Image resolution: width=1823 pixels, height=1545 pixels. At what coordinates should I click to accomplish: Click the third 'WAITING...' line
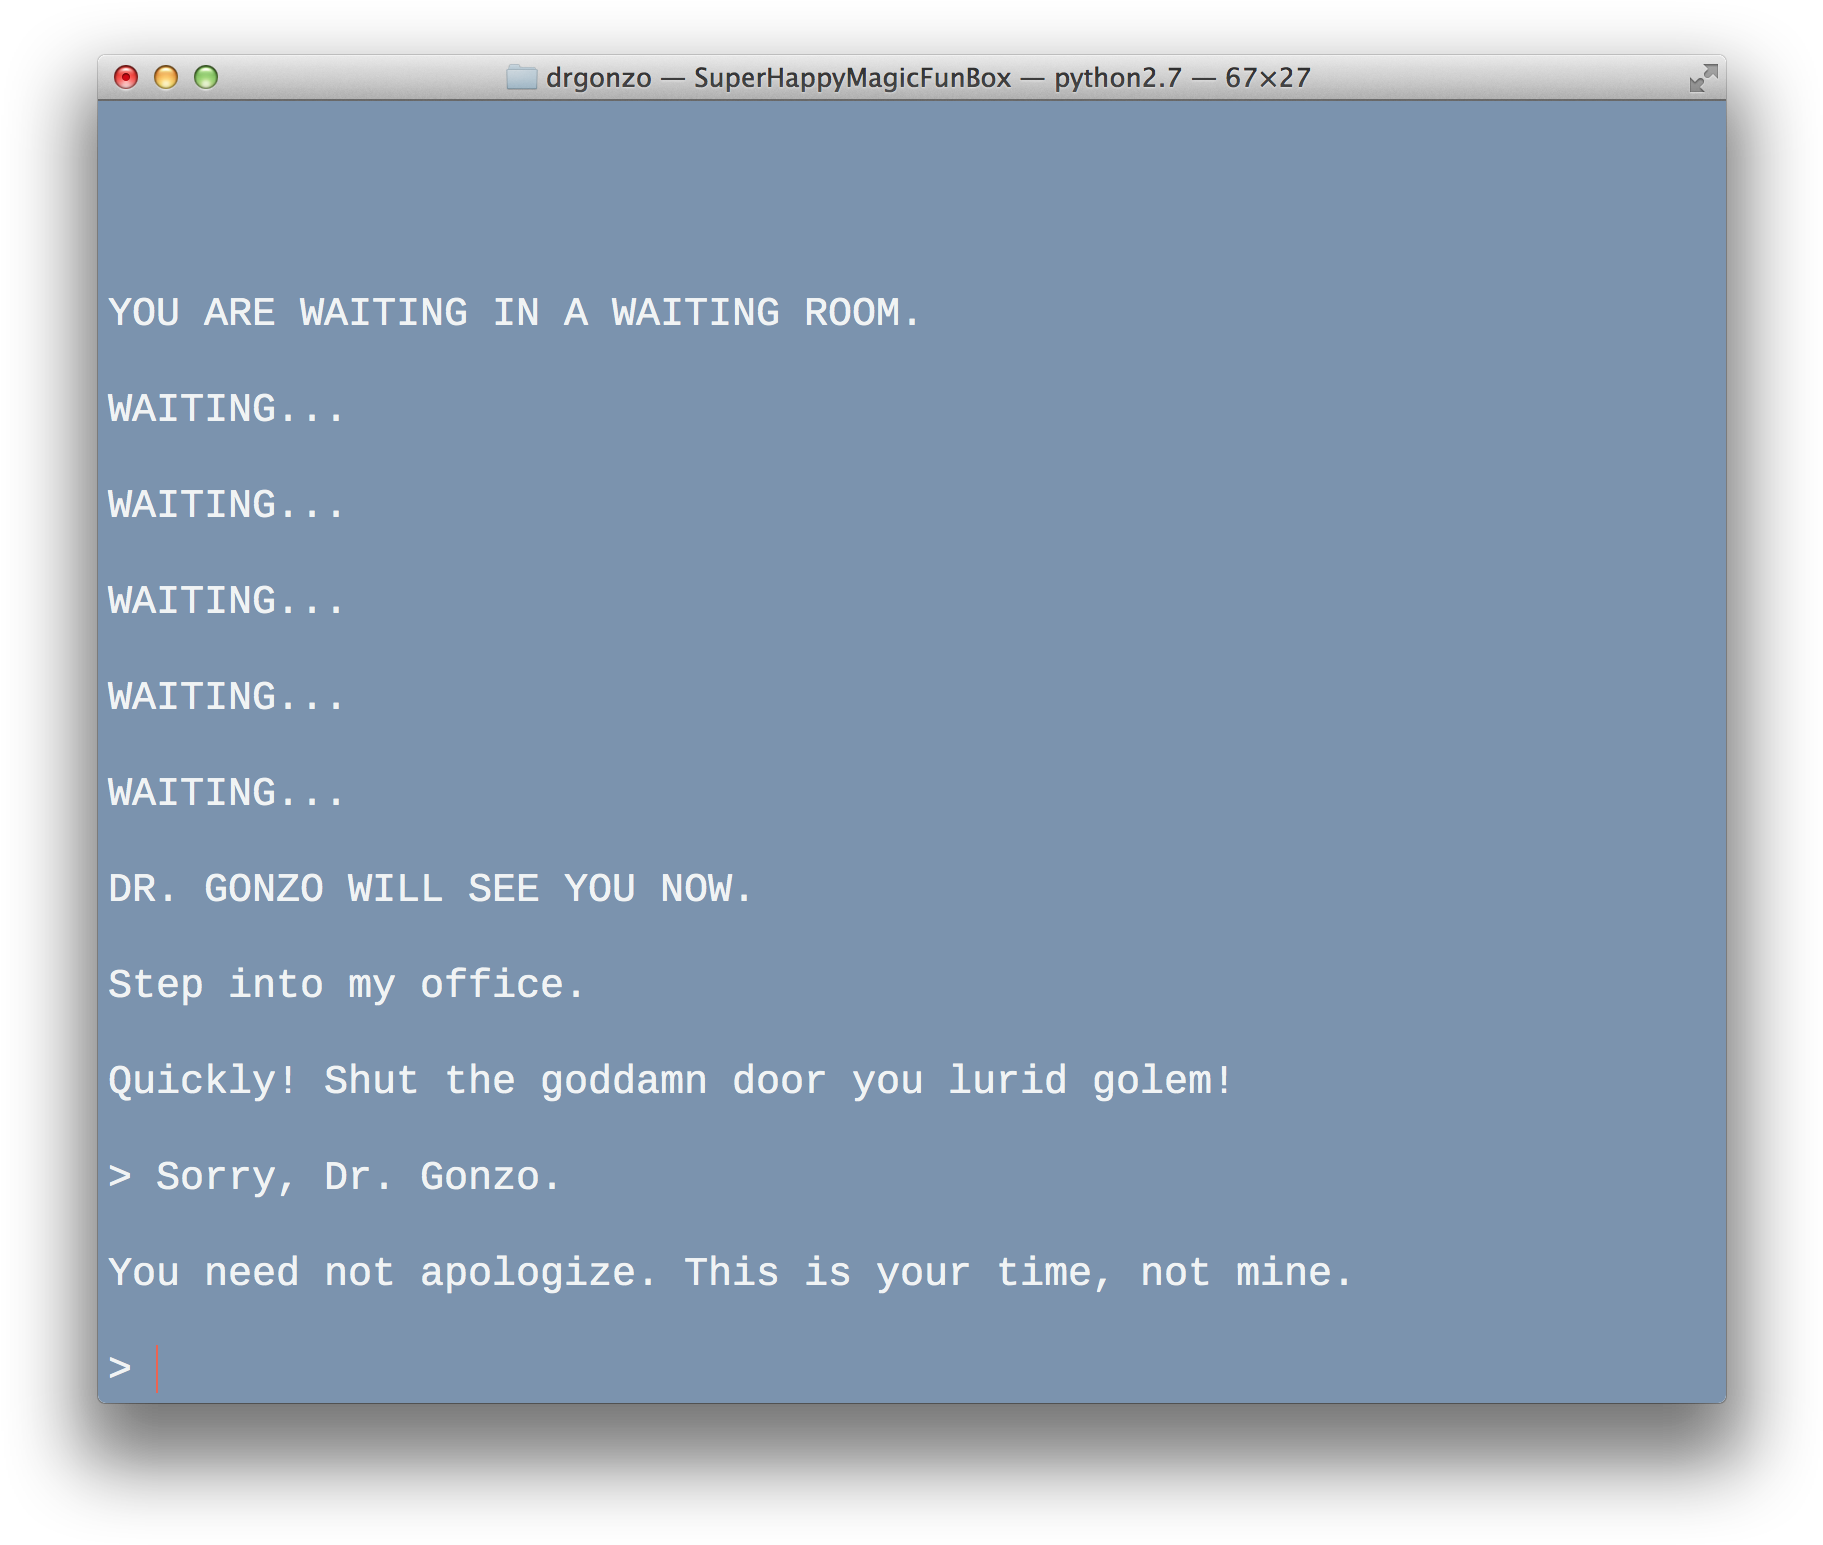pos(226,601)
